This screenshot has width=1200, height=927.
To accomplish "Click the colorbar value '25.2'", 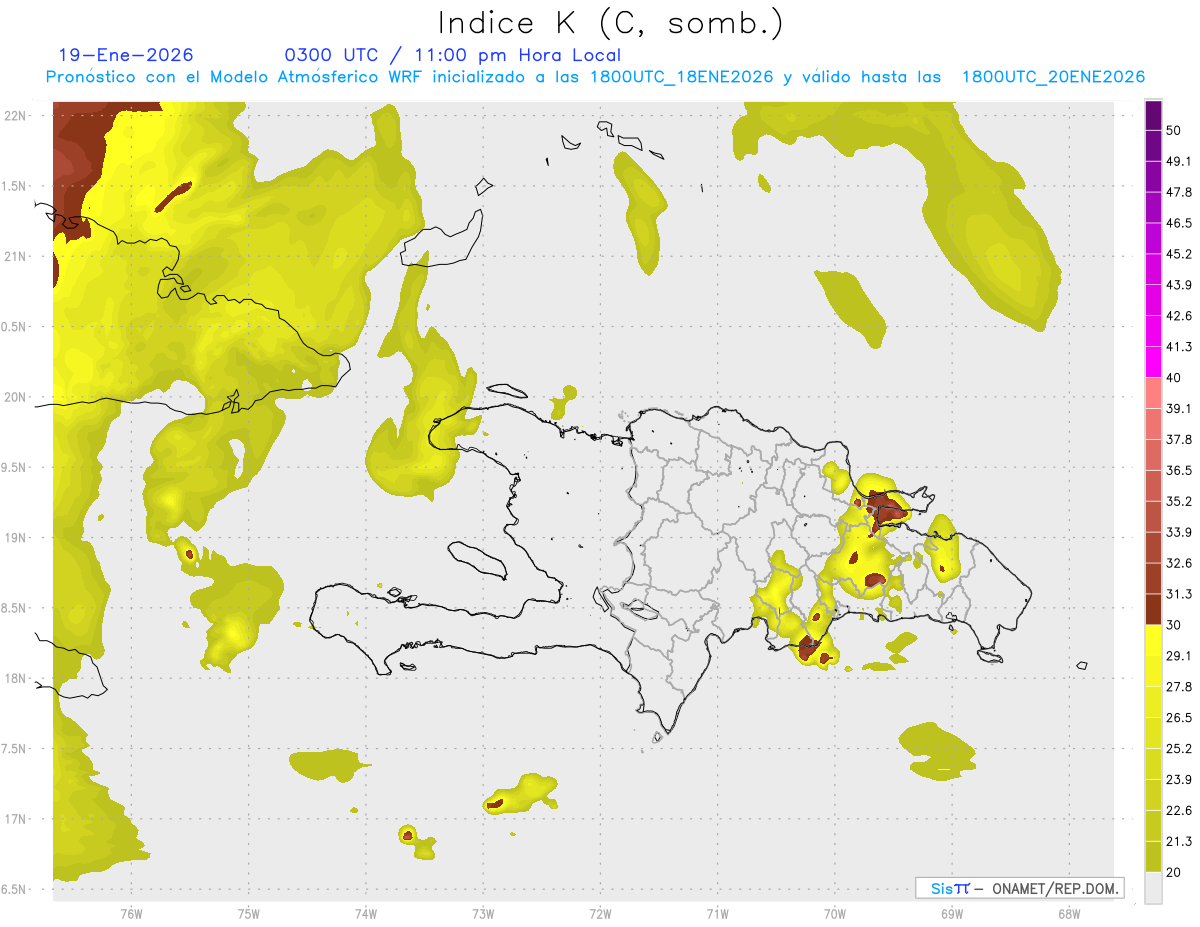I will tap(1179, 749).
